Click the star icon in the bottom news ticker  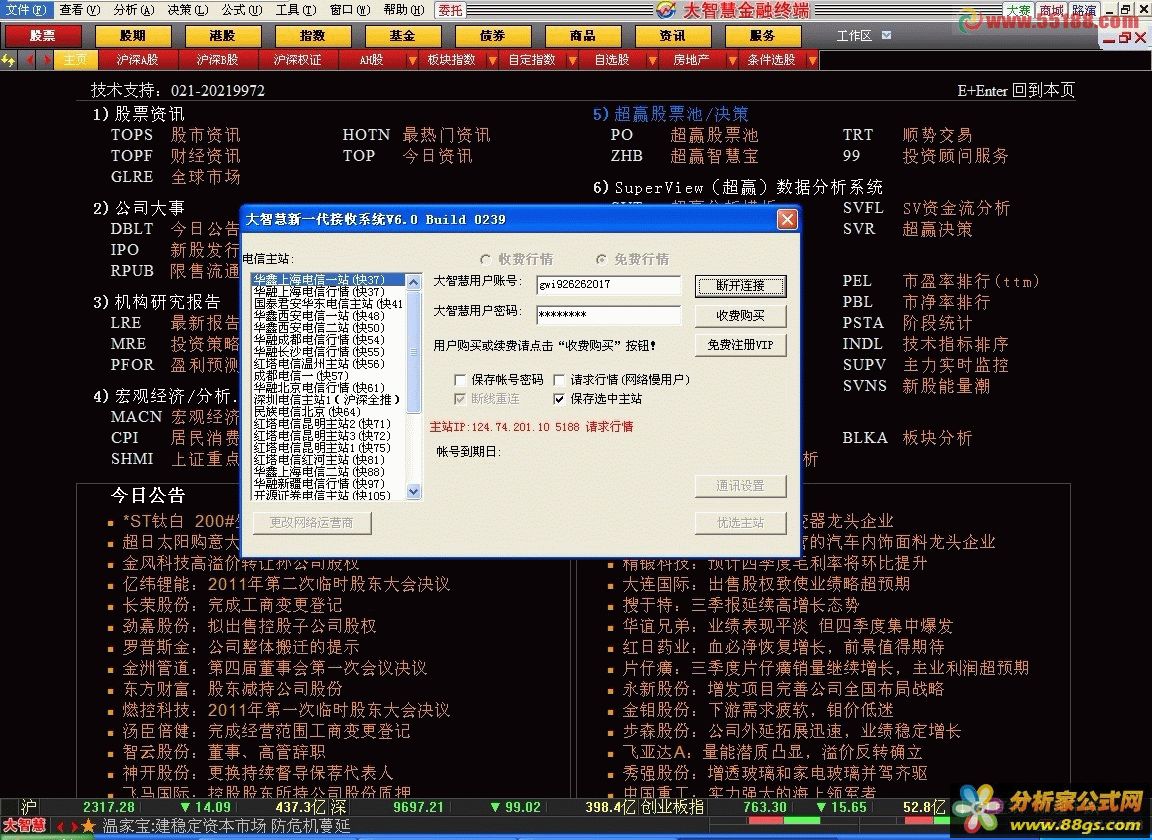click(89, 826)
